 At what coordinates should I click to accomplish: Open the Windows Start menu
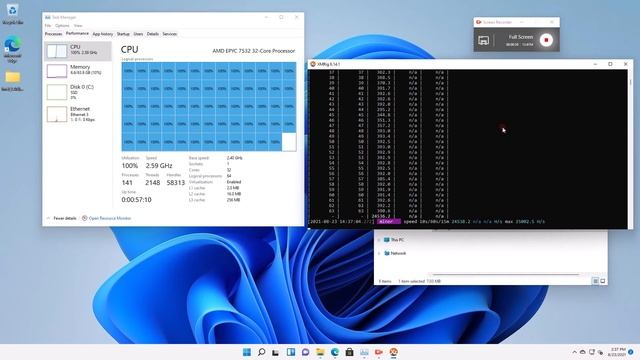click(x=247, y=352)
